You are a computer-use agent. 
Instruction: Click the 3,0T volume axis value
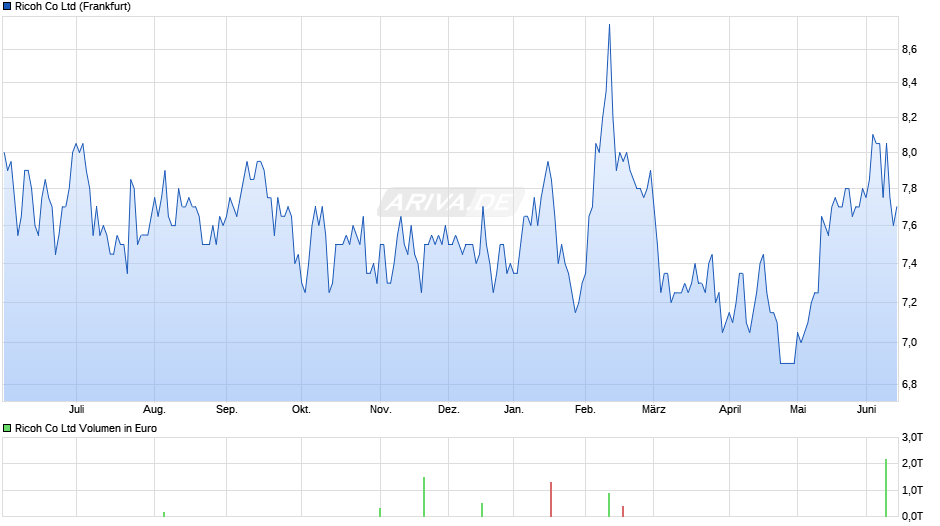coord(912,437)
